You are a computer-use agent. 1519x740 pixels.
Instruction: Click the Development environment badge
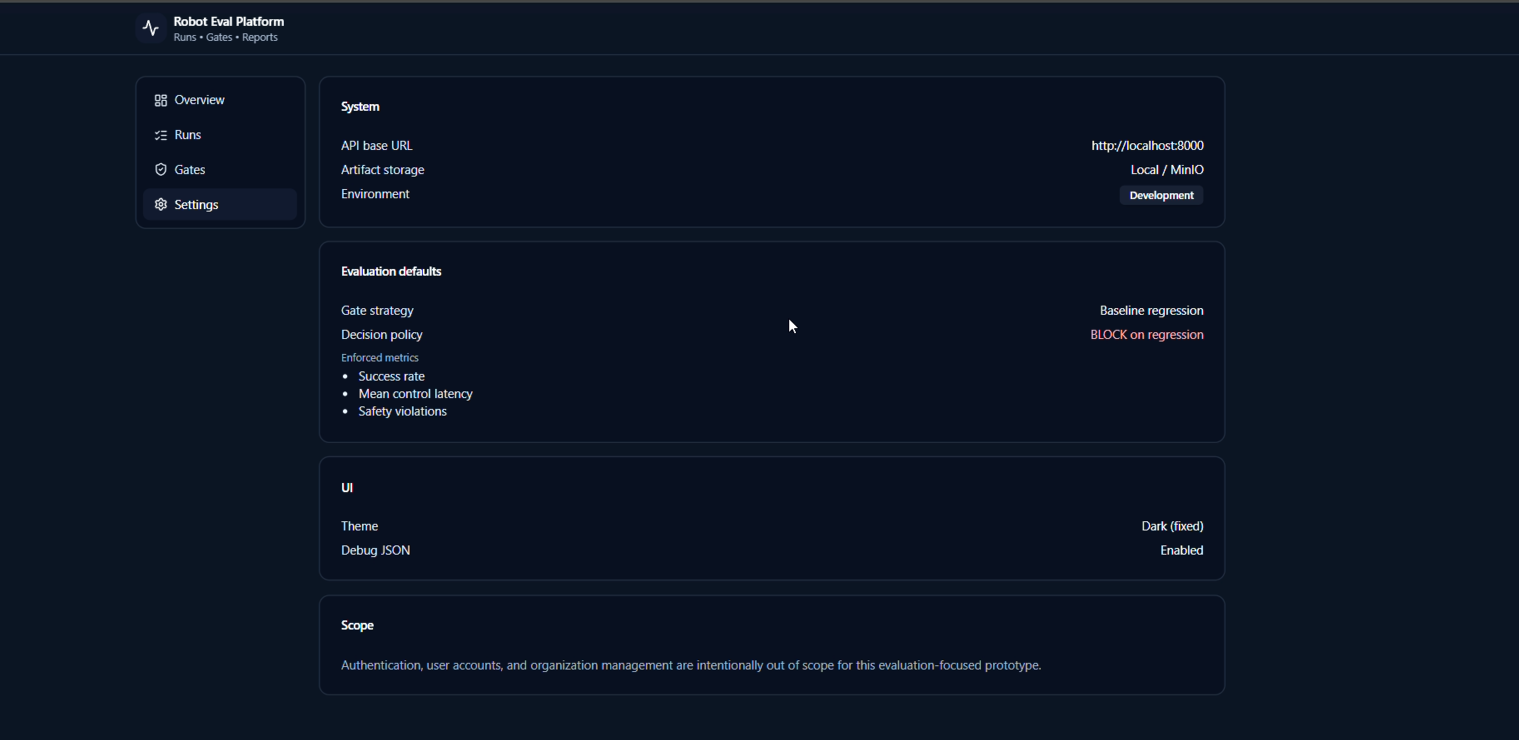[1161, 195]
